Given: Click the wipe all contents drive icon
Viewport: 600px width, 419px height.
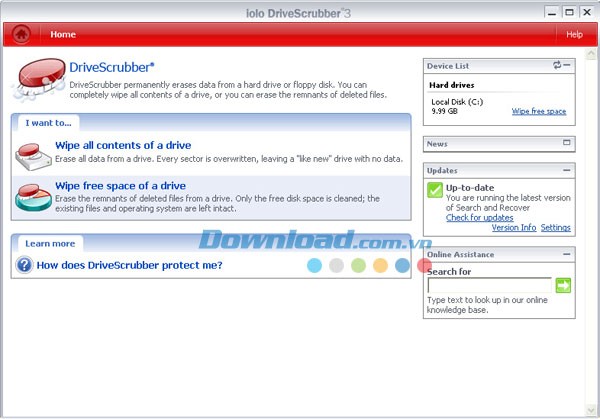Looking at the screenshot, I should pos(33,157).
